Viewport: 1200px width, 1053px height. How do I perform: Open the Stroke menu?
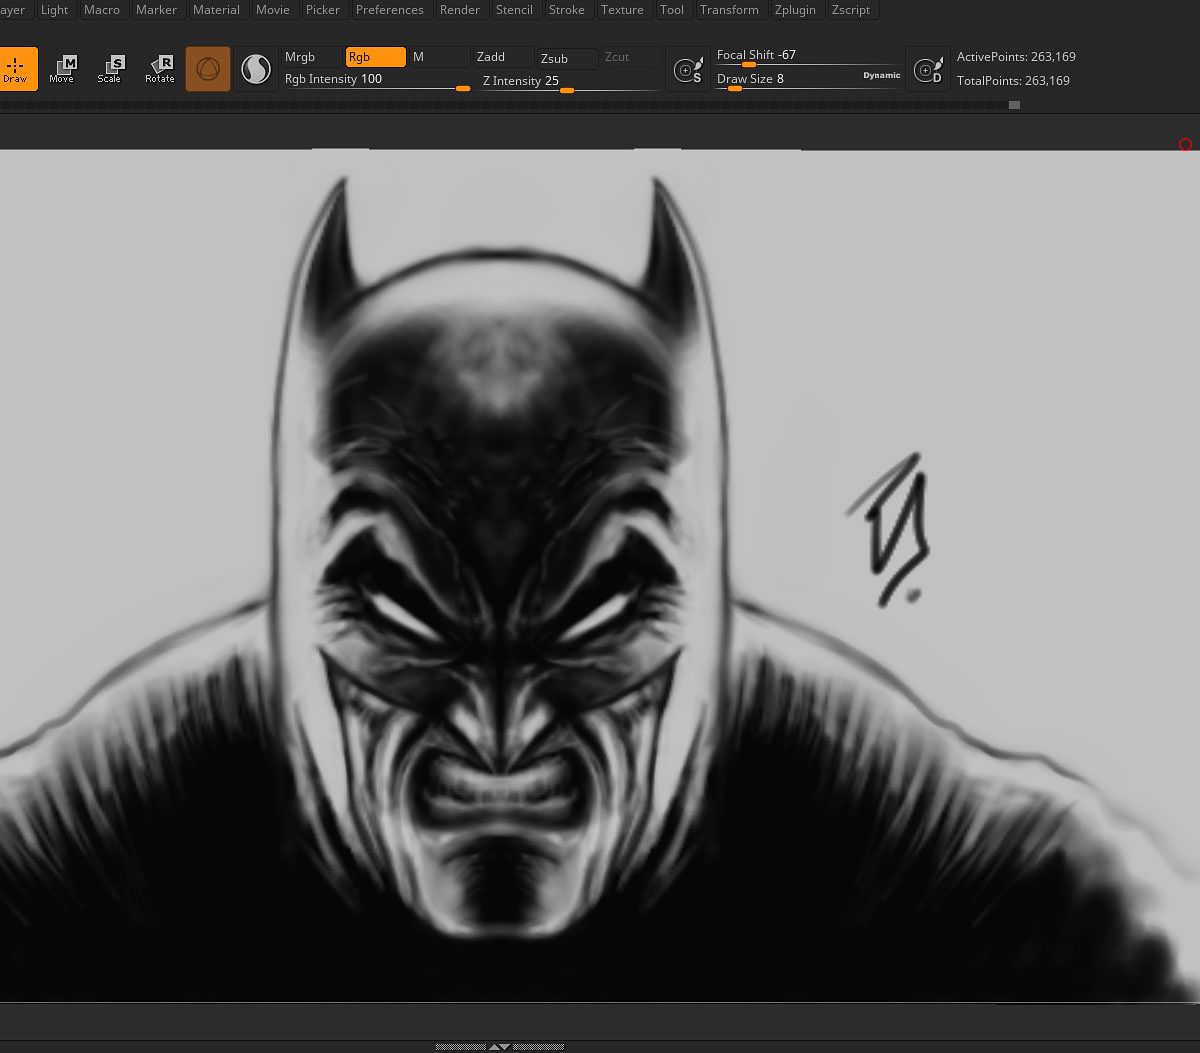(567, 10)
